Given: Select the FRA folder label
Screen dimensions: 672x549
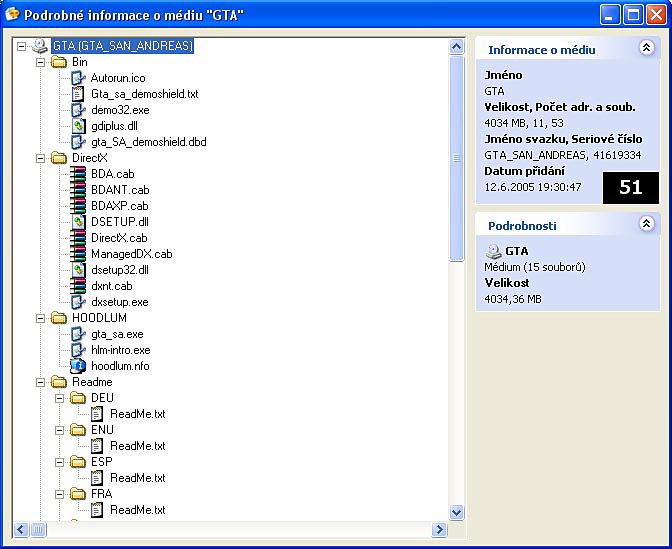Looking at the screenshot, I should pyautogui.click(x=102, y=494).
